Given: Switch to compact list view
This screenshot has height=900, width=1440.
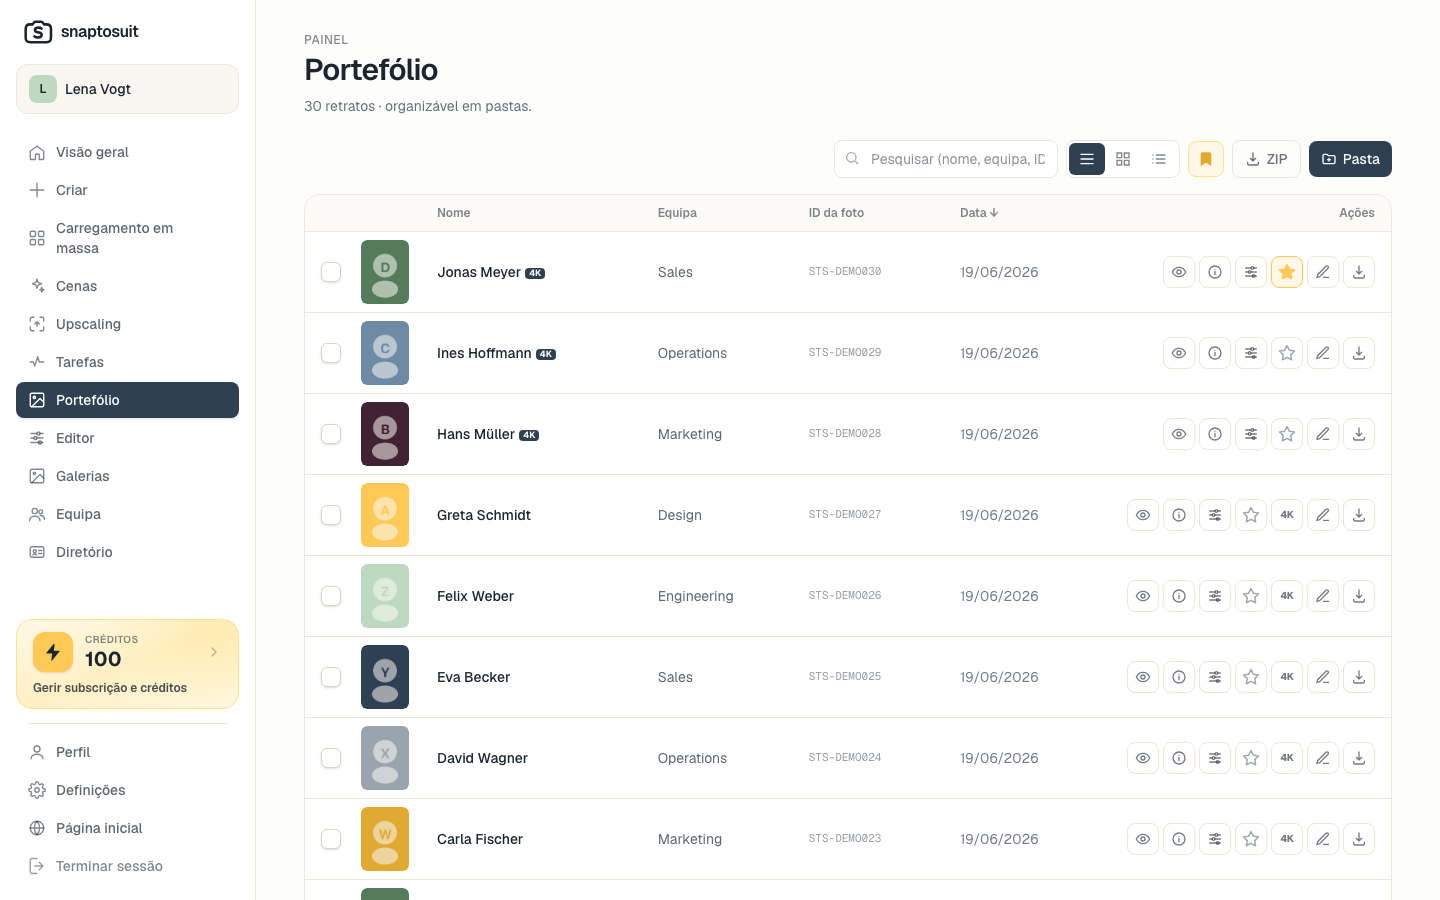Looking at the screenshot, I should pos(1159,159).
